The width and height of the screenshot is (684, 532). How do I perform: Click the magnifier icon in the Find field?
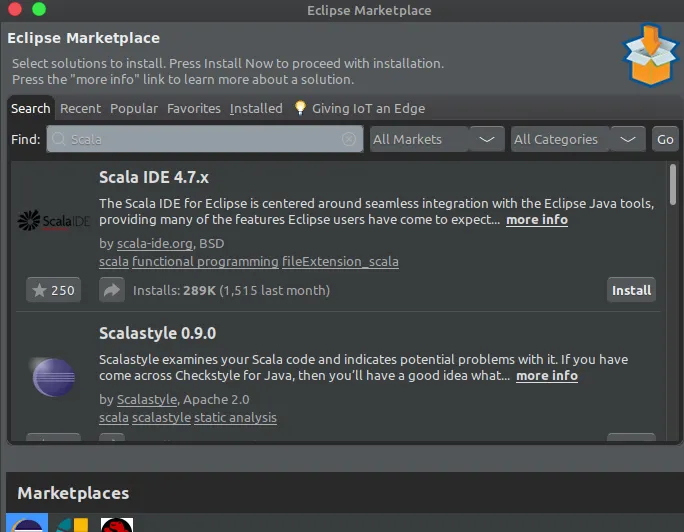pyautogui.click(x=58, y=139)
